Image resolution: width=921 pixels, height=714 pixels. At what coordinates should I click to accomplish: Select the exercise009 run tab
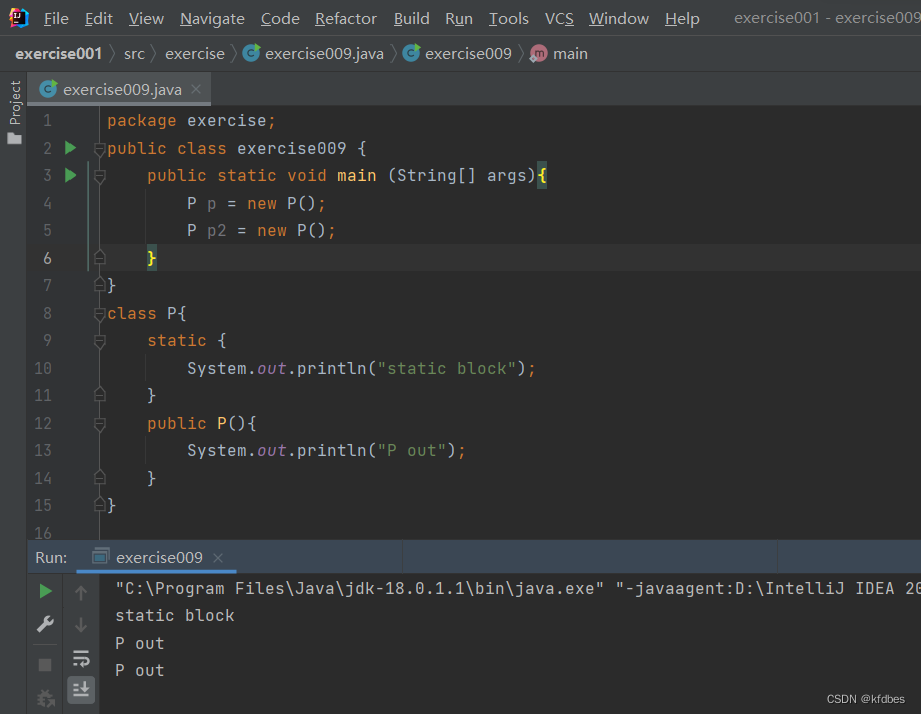coord(158,558)
